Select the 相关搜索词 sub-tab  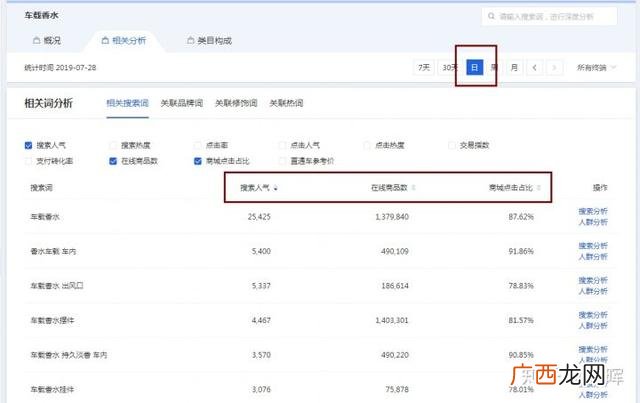(x=127, y=103)
